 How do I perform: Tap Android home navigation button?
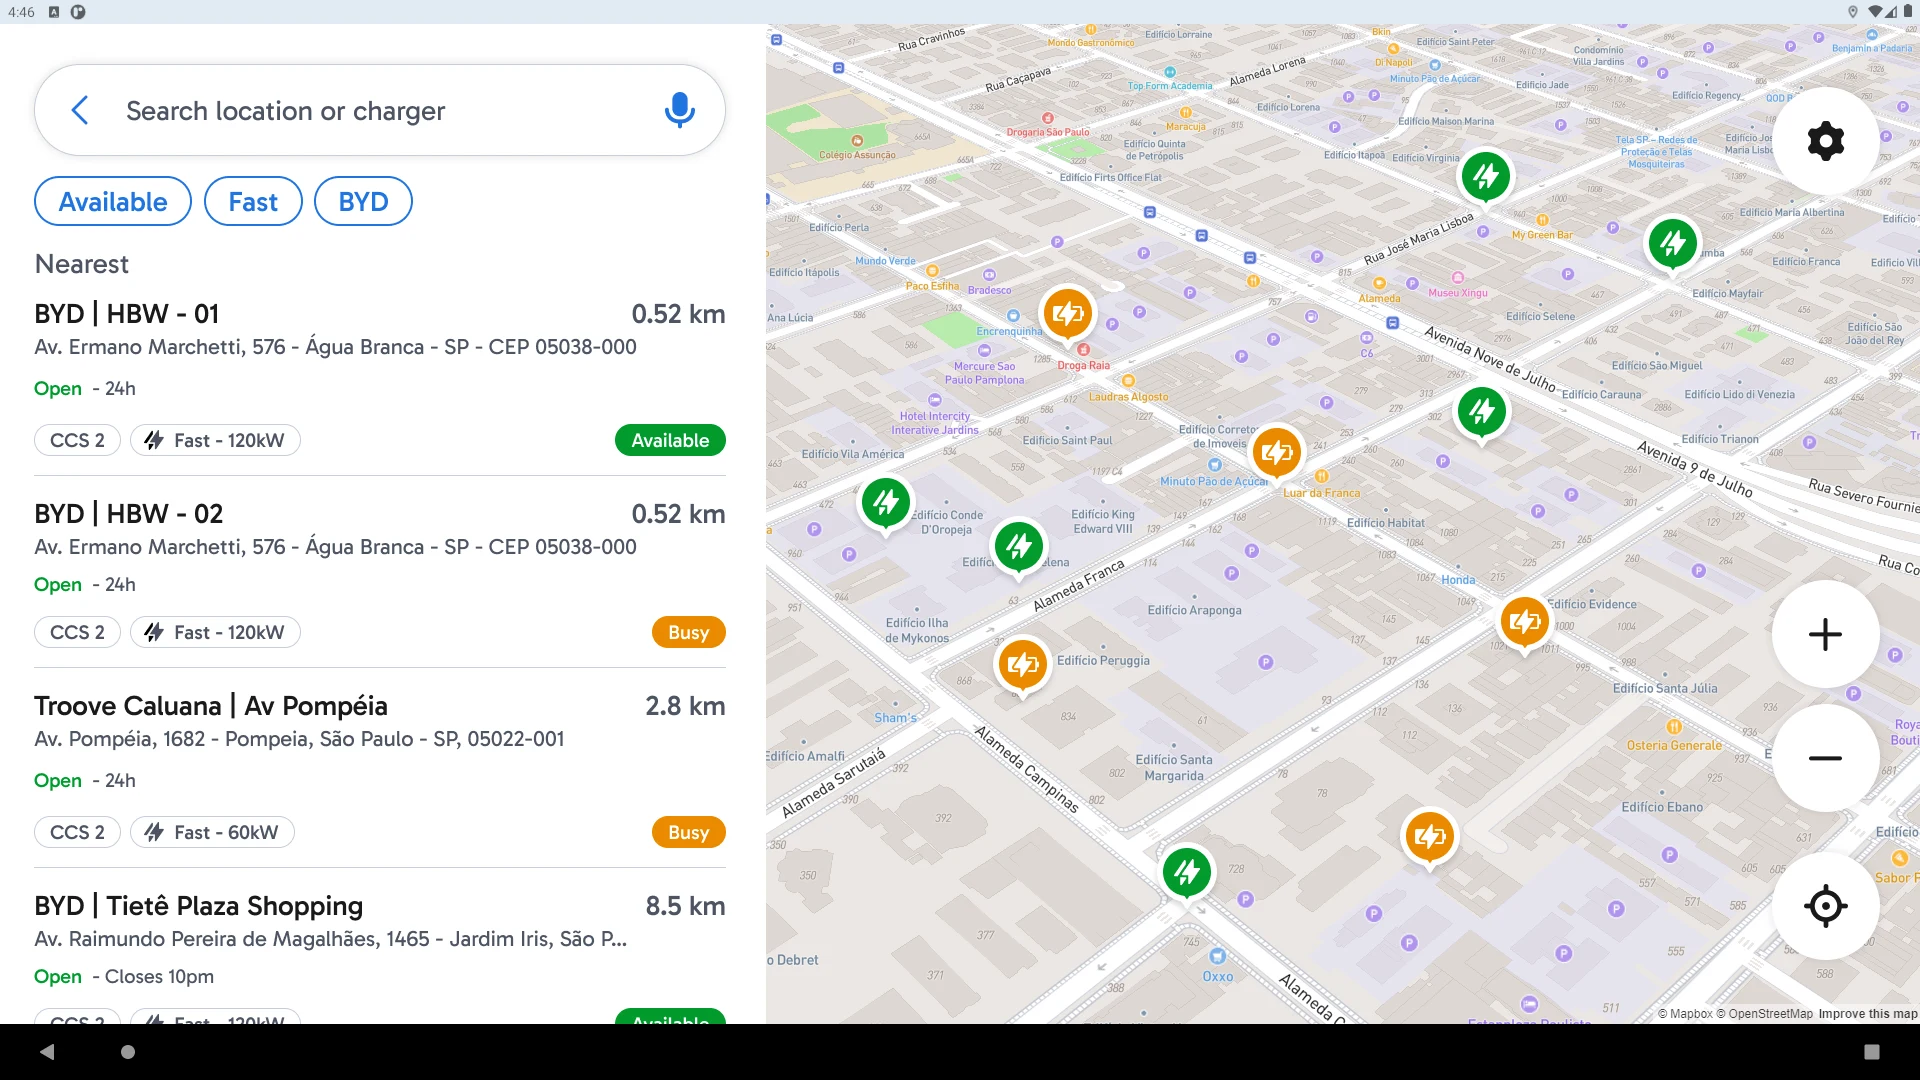128,1052
